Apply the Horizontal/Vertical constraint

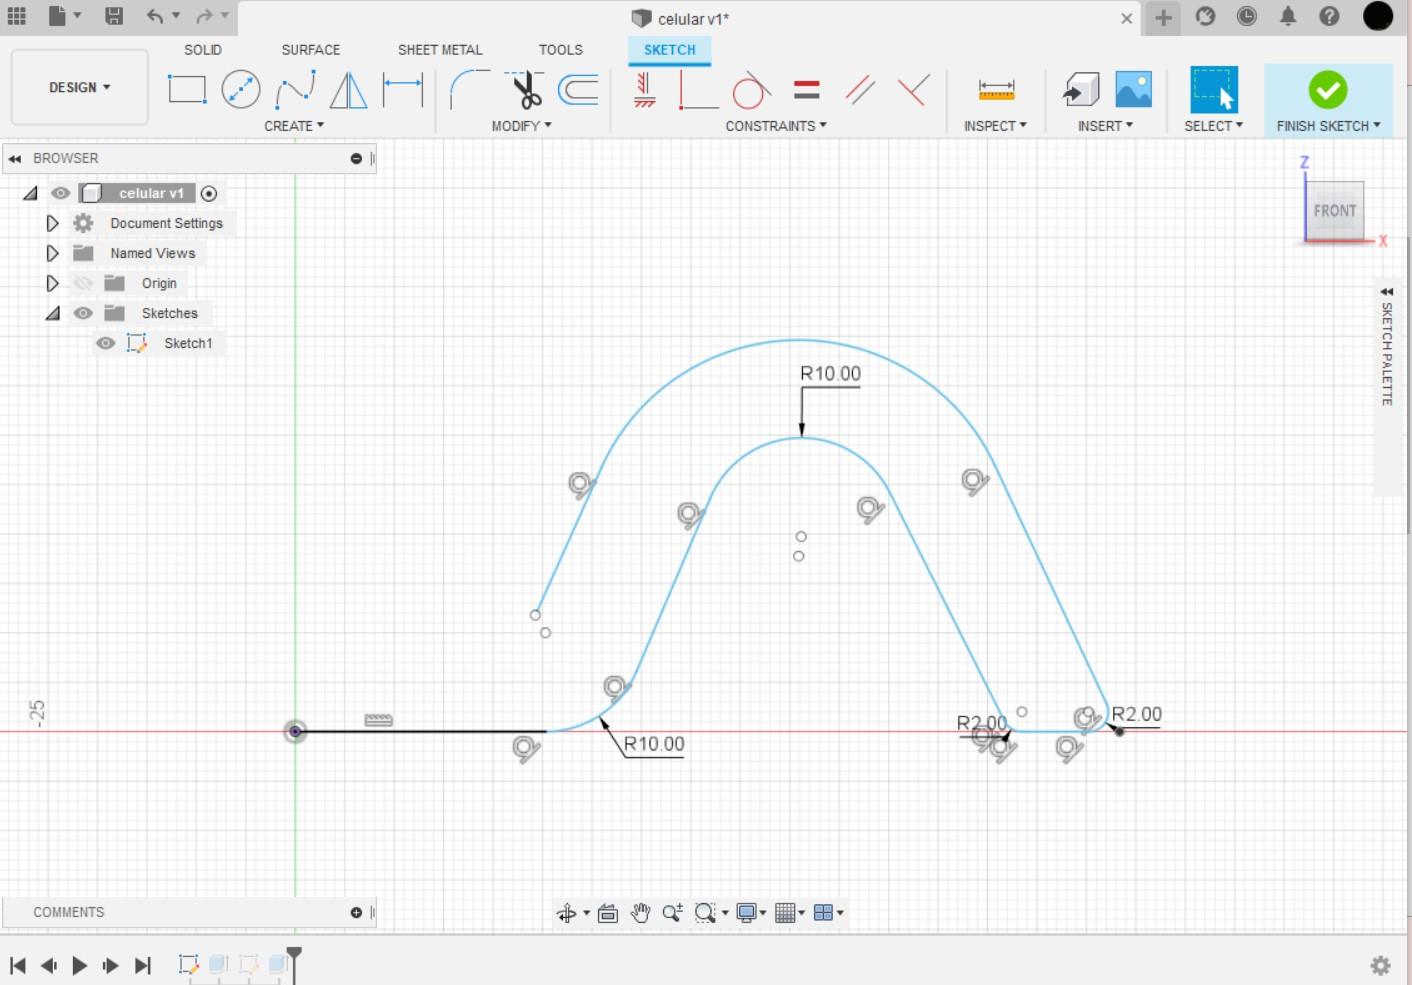(x=645, y=90)
